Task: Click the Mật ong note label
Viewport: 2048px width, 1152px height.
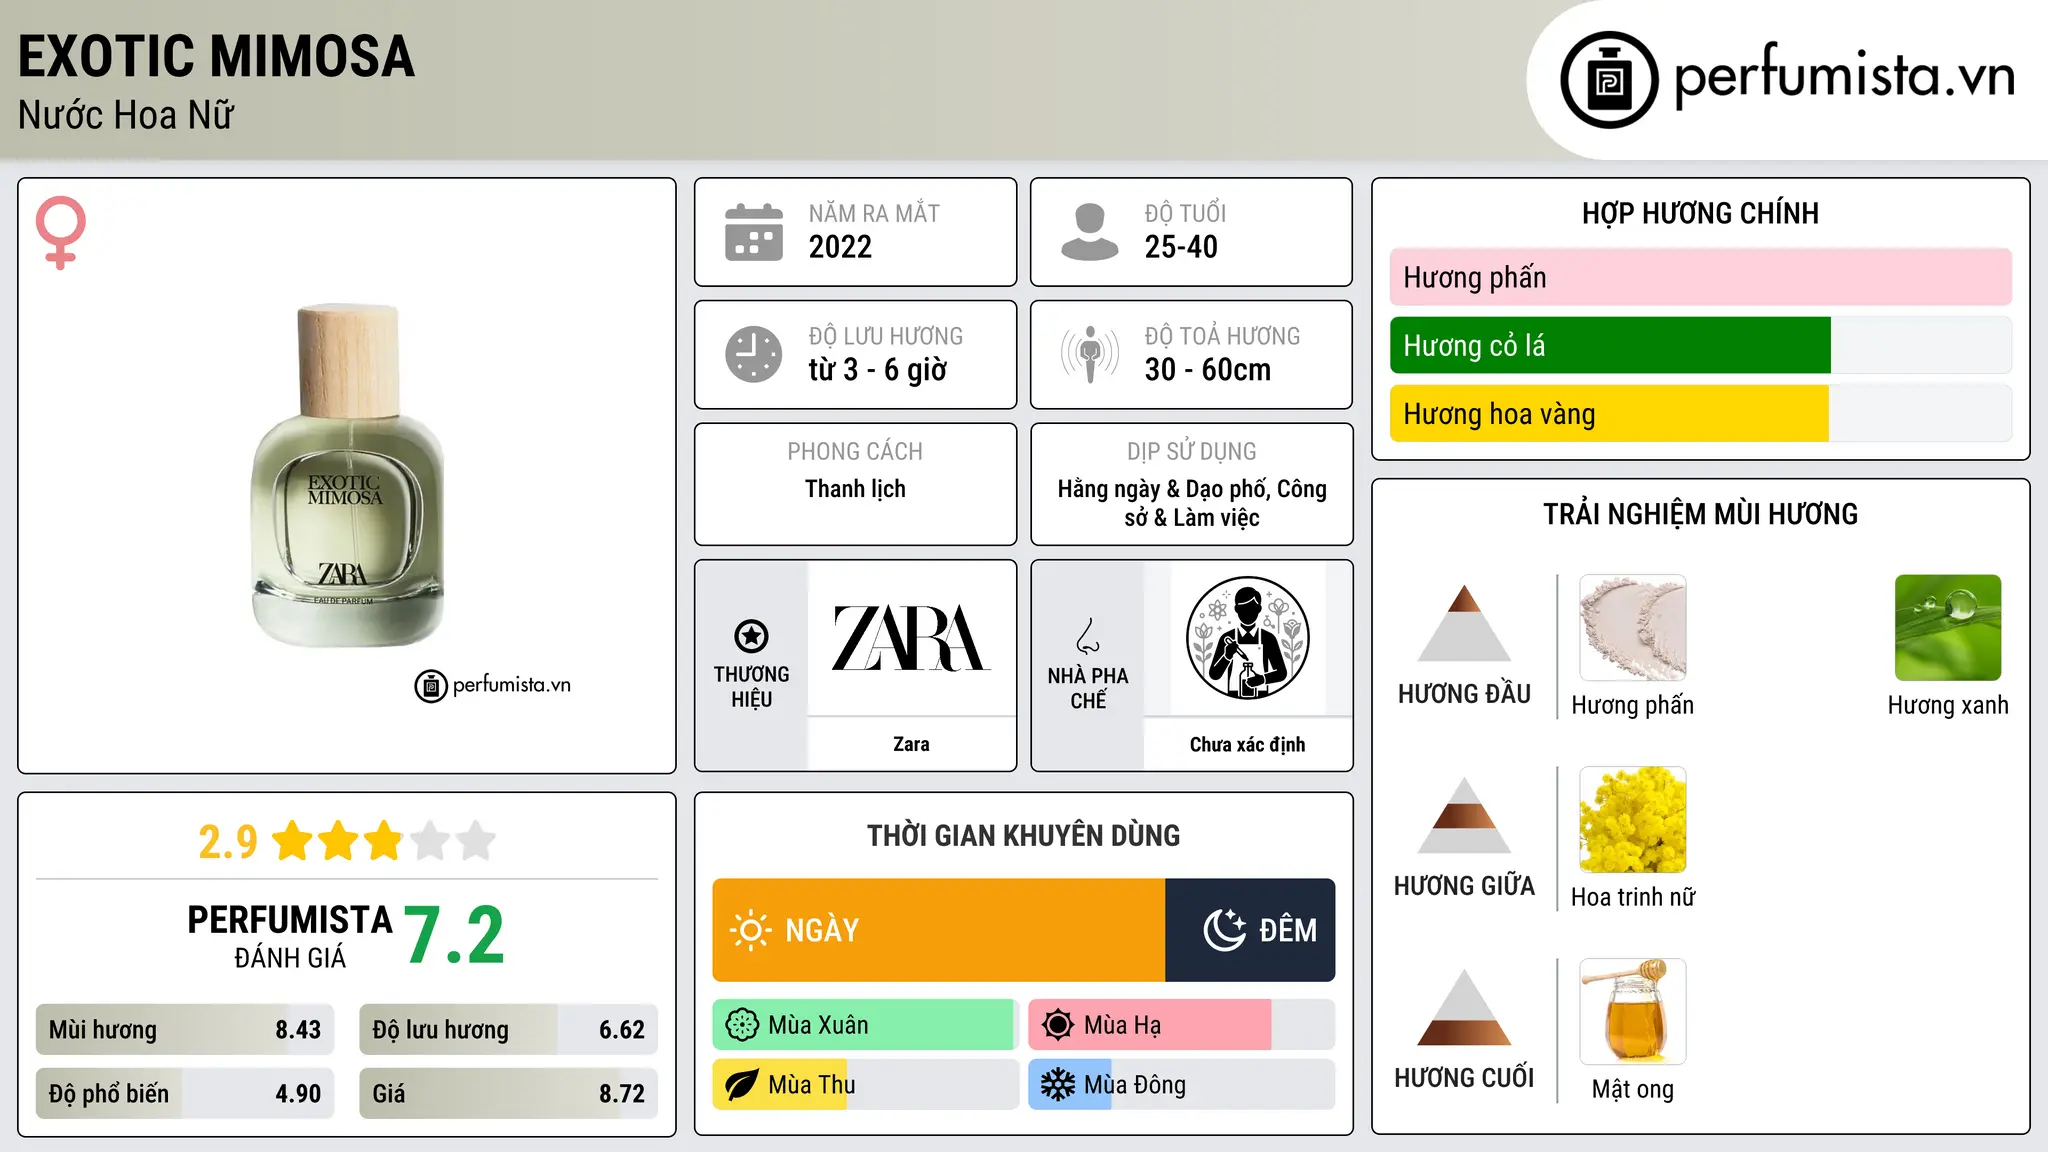Action: pos(1633,1089)
